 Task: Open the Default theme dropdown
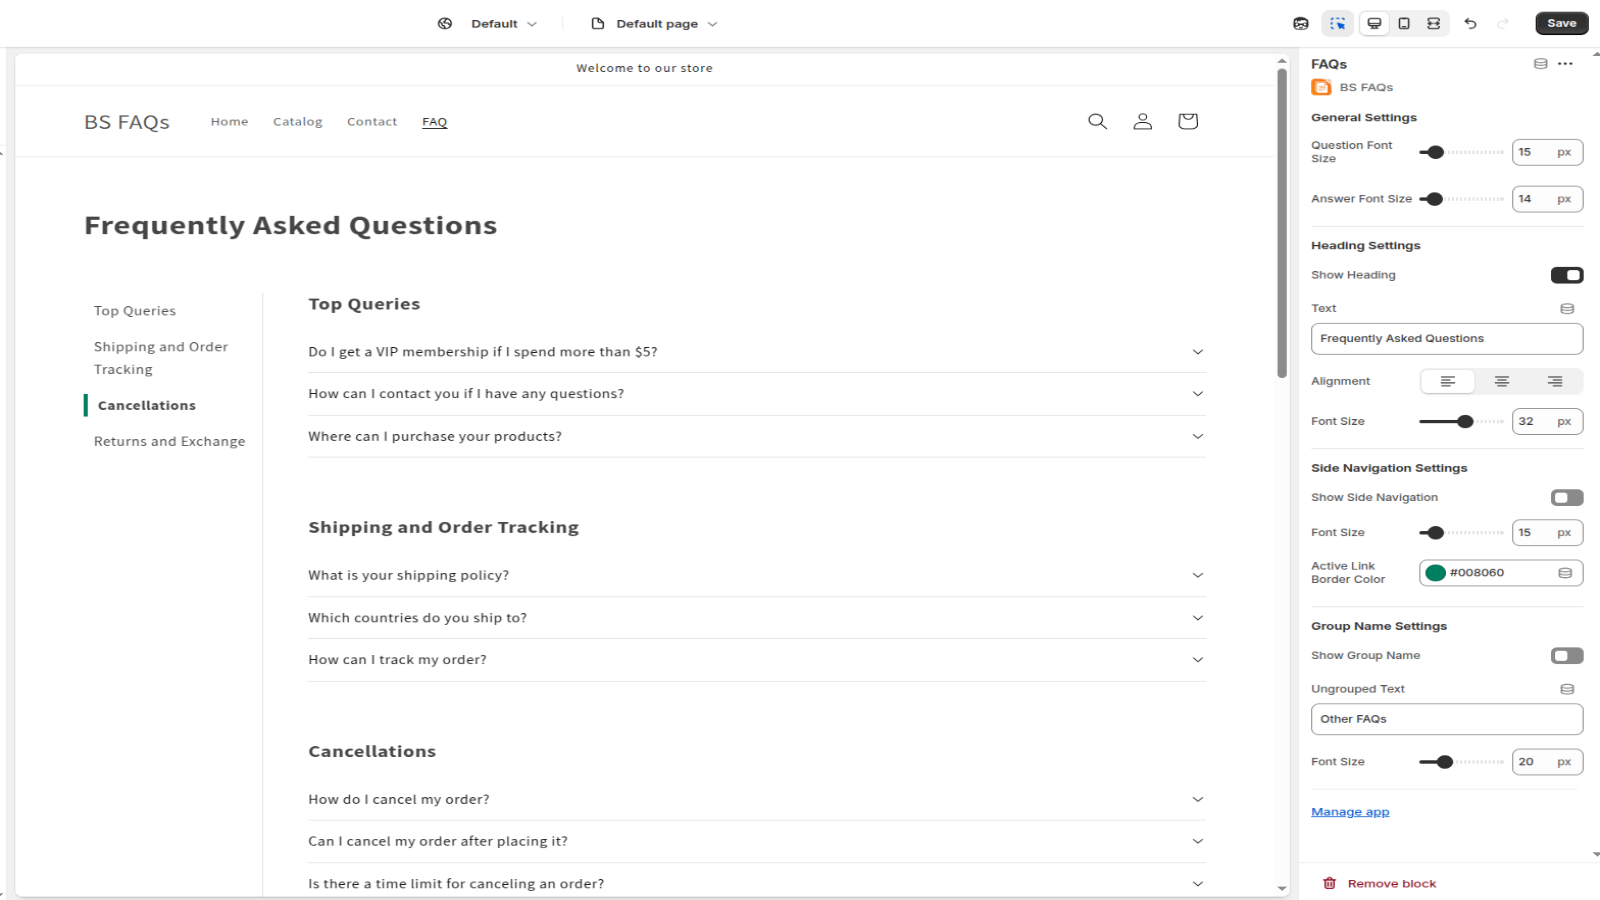tap(497, 23)
